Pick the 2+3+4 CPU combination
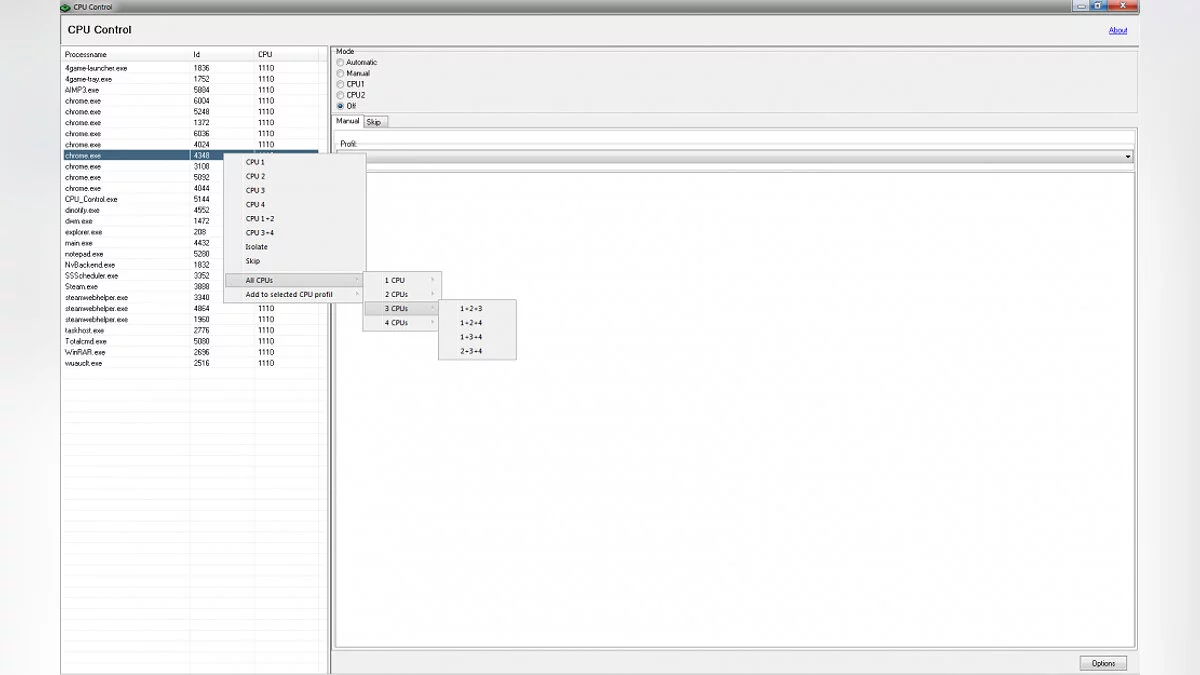The width and height of the screenshot is (1200, 675). point(471,351)
